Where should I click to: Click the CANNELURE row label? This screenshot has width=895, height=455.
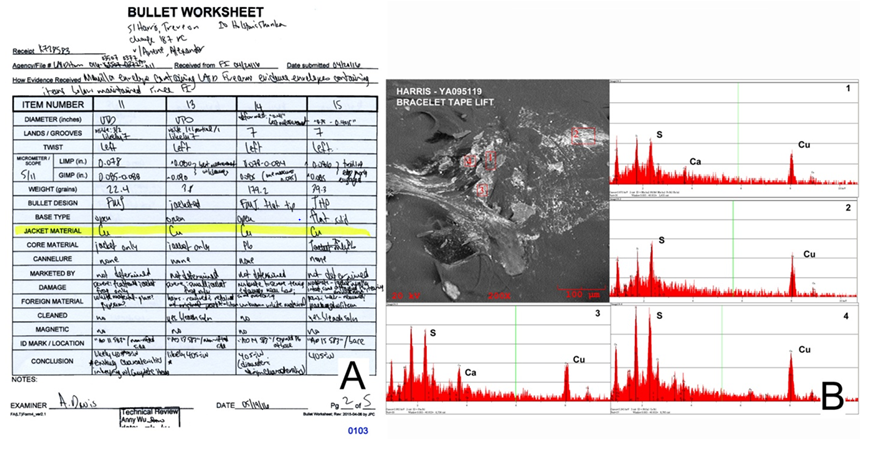click(53, 259)
